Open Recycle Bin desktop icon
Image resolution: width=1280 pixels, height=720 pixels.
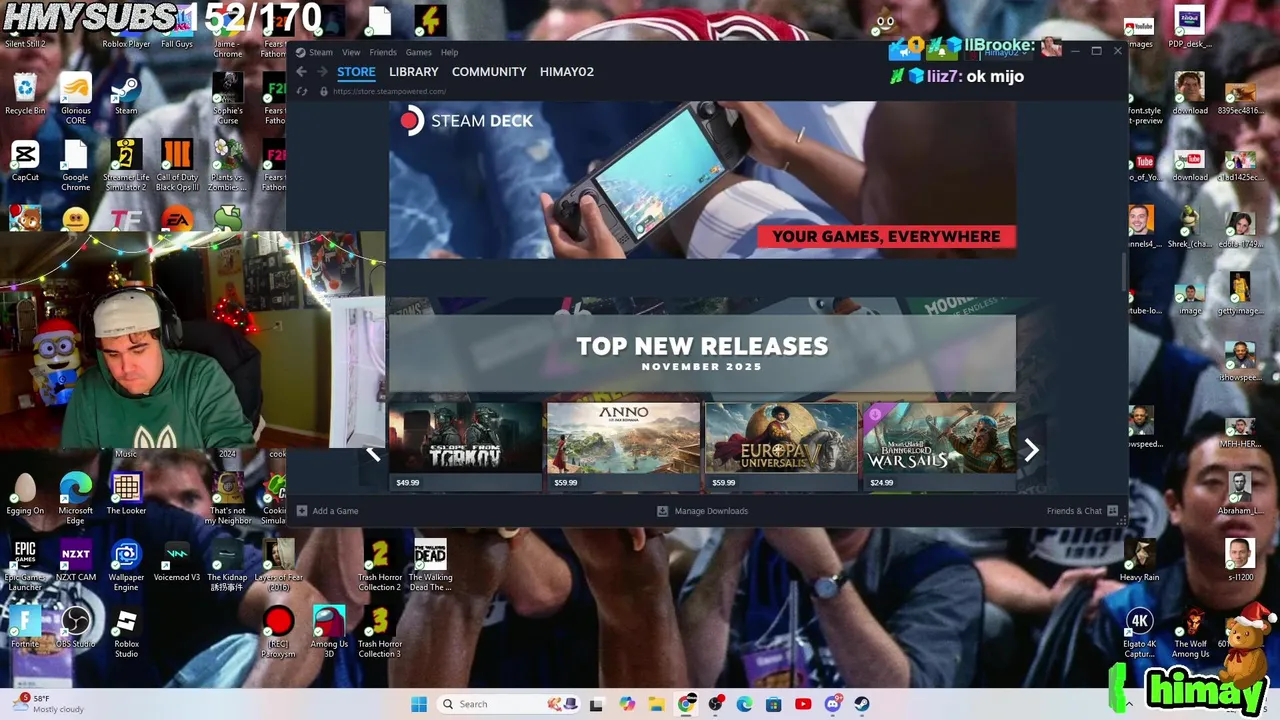pyautogui.click(x=25, y=95)
